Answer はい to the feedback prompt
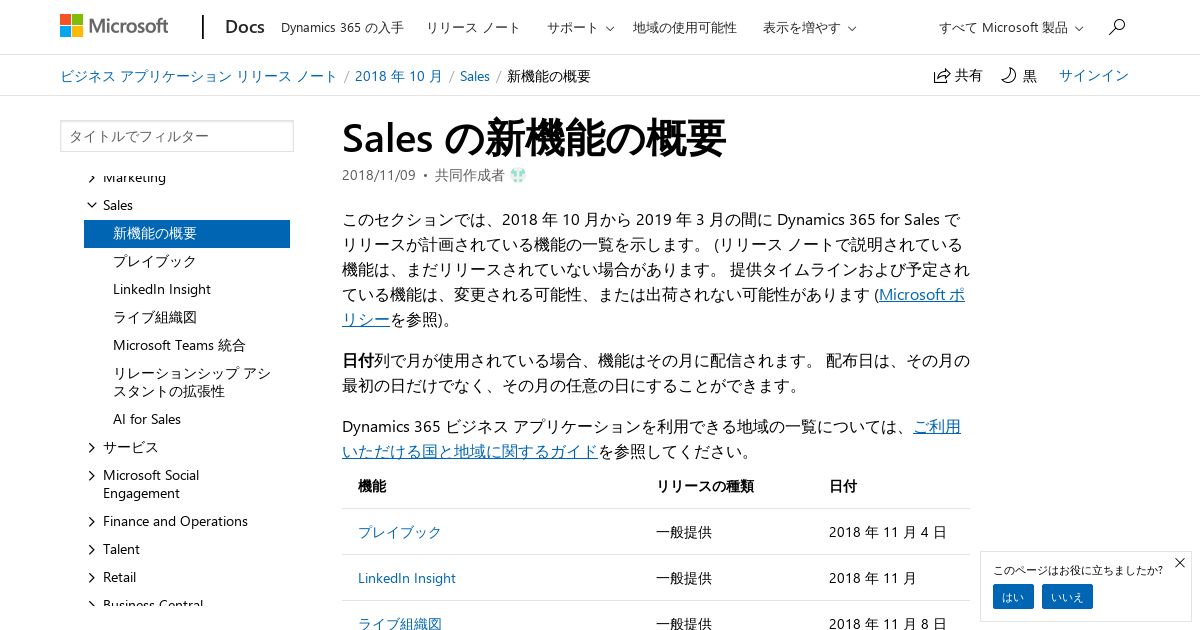1200x630 pixels. (1013, 597)
